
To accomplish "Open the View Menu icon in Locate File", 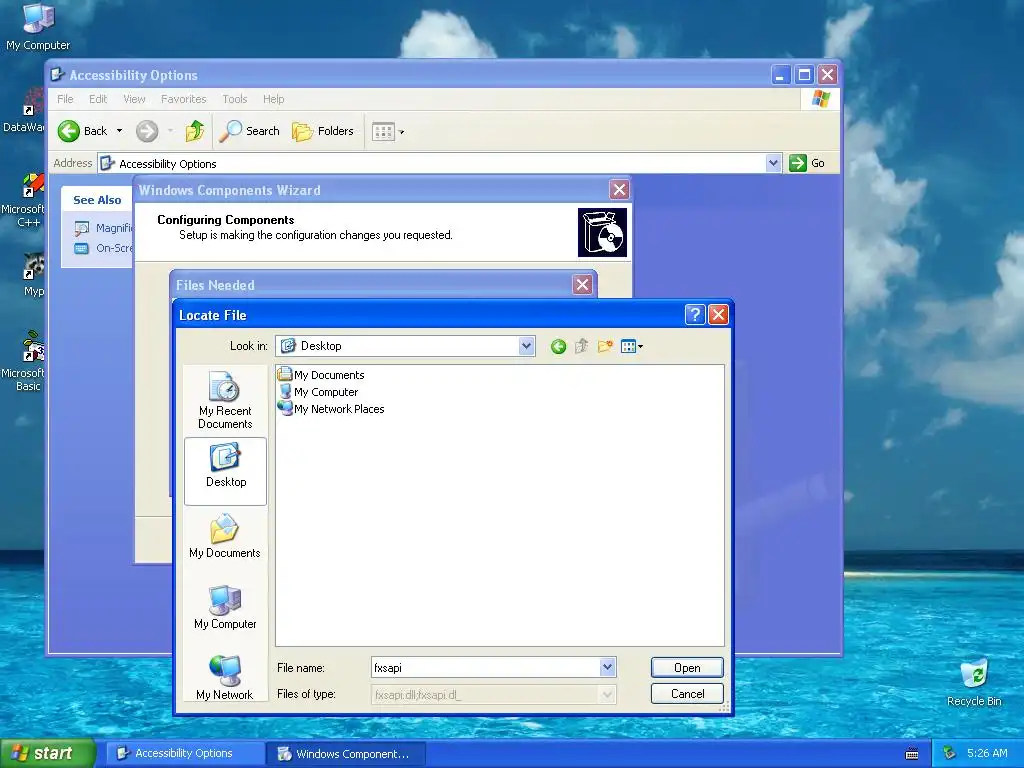I will (x=632, y=346).
